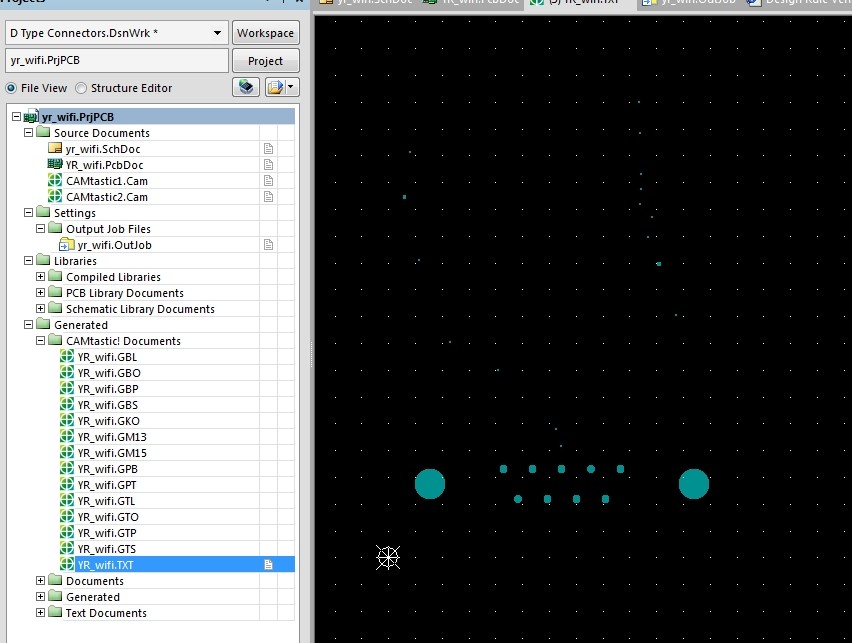Select the YR_wifi.PcbDoc tree entry

104,165
